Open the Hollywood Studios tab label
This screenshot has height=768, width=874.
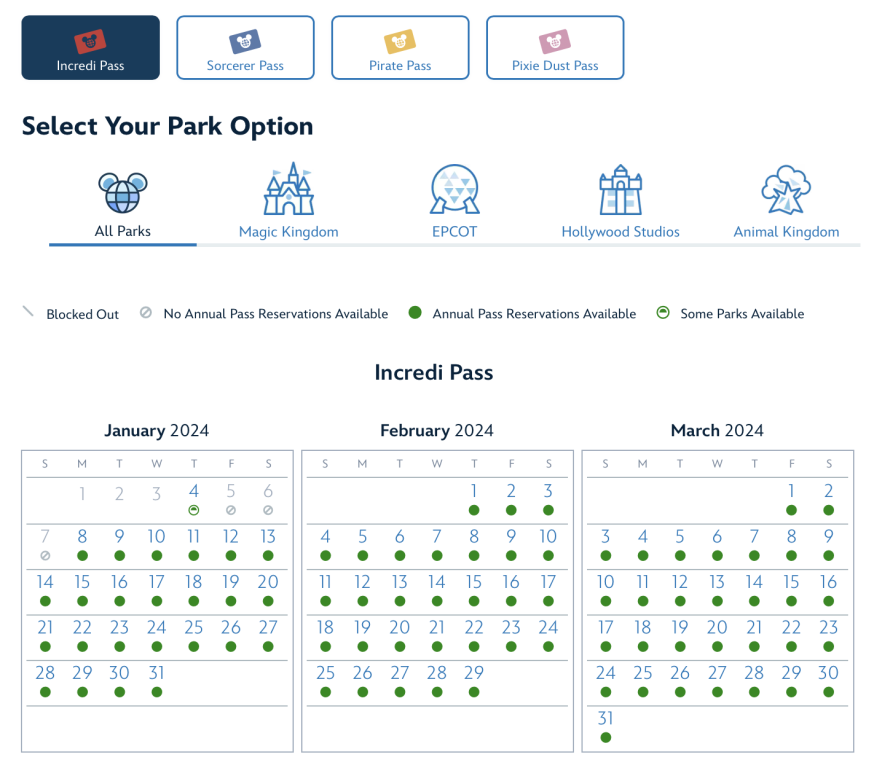click(x=620, y=232)
